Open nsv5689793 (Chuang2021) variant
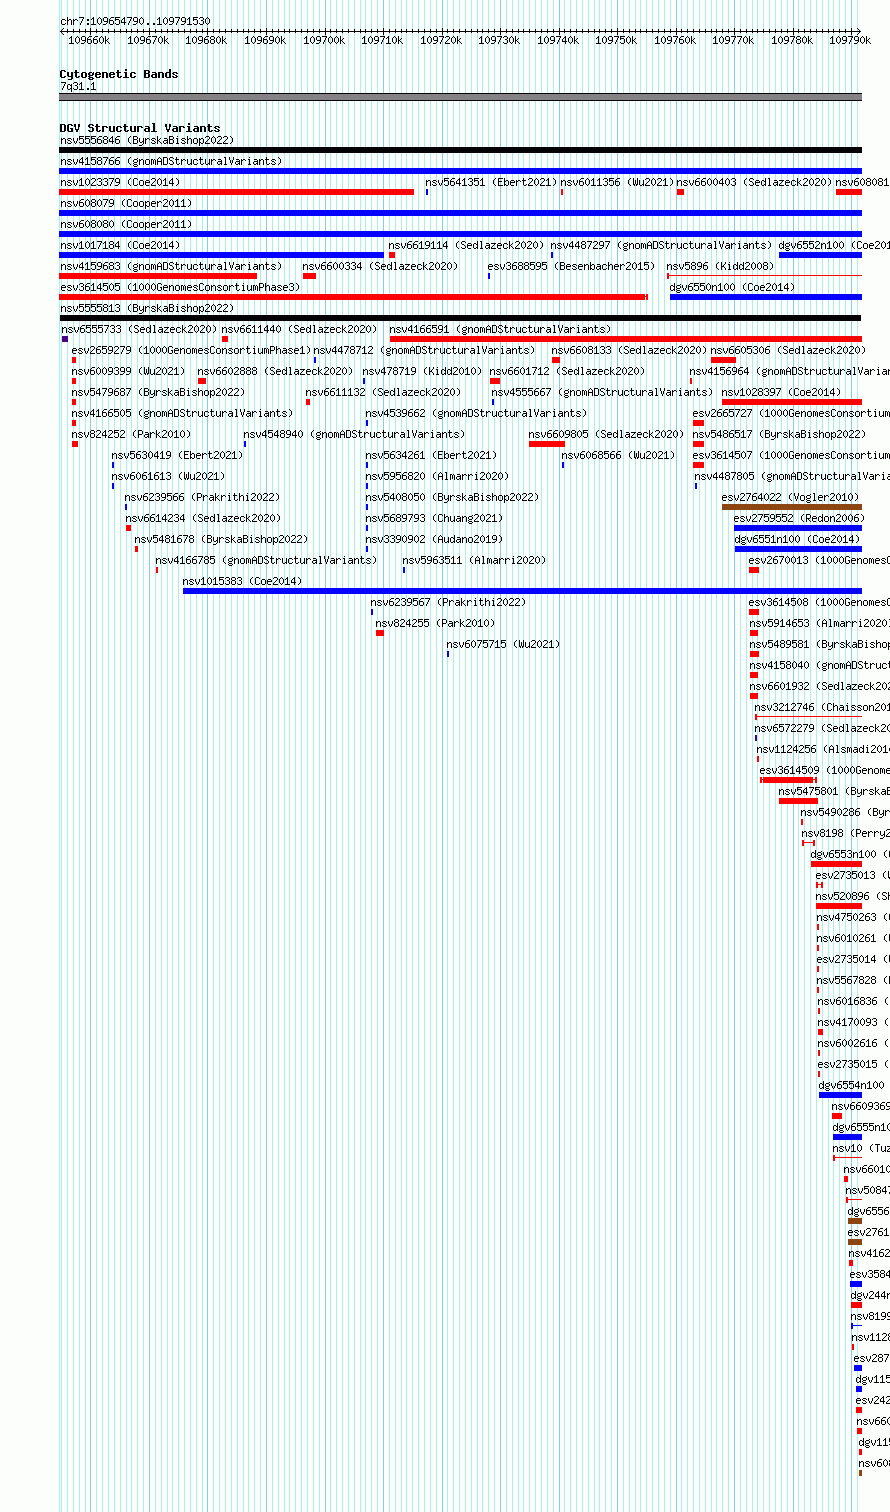This screenshot has height=1512, width=890. pos(434,518)
